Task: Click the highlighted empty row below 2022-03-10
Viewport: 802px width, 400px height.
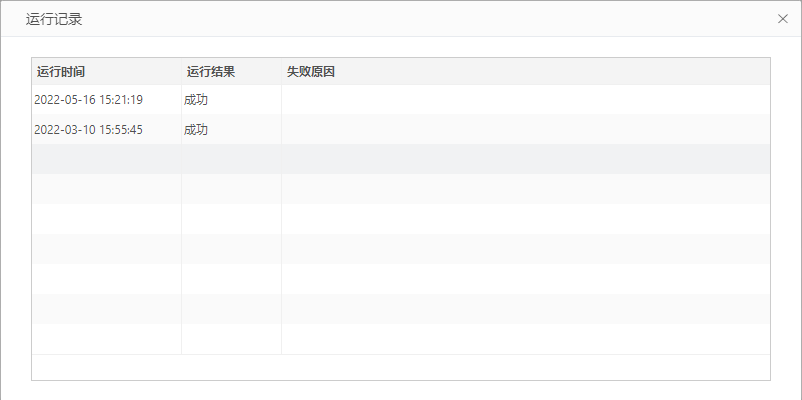Action: (400, 160)
